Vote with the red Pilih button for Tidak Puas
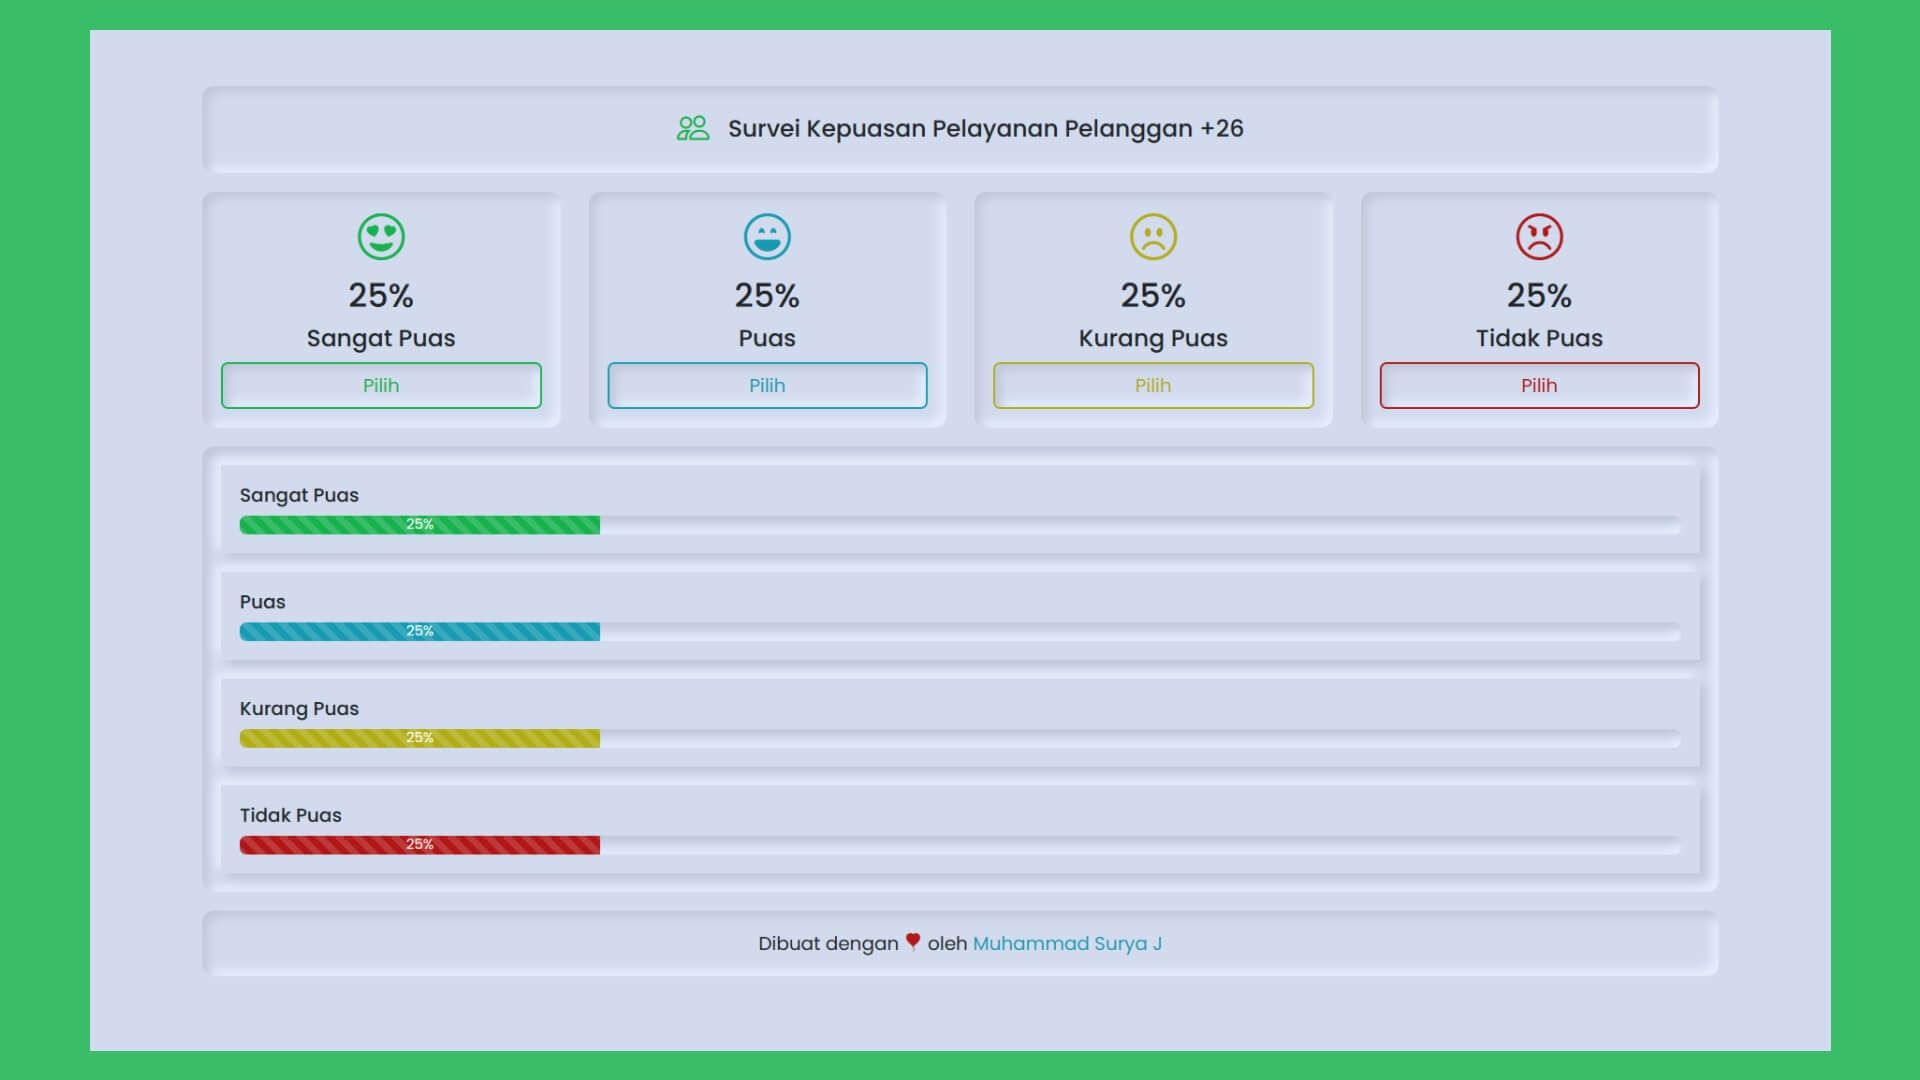The image size is (1920, 1080). (1539, 385)
